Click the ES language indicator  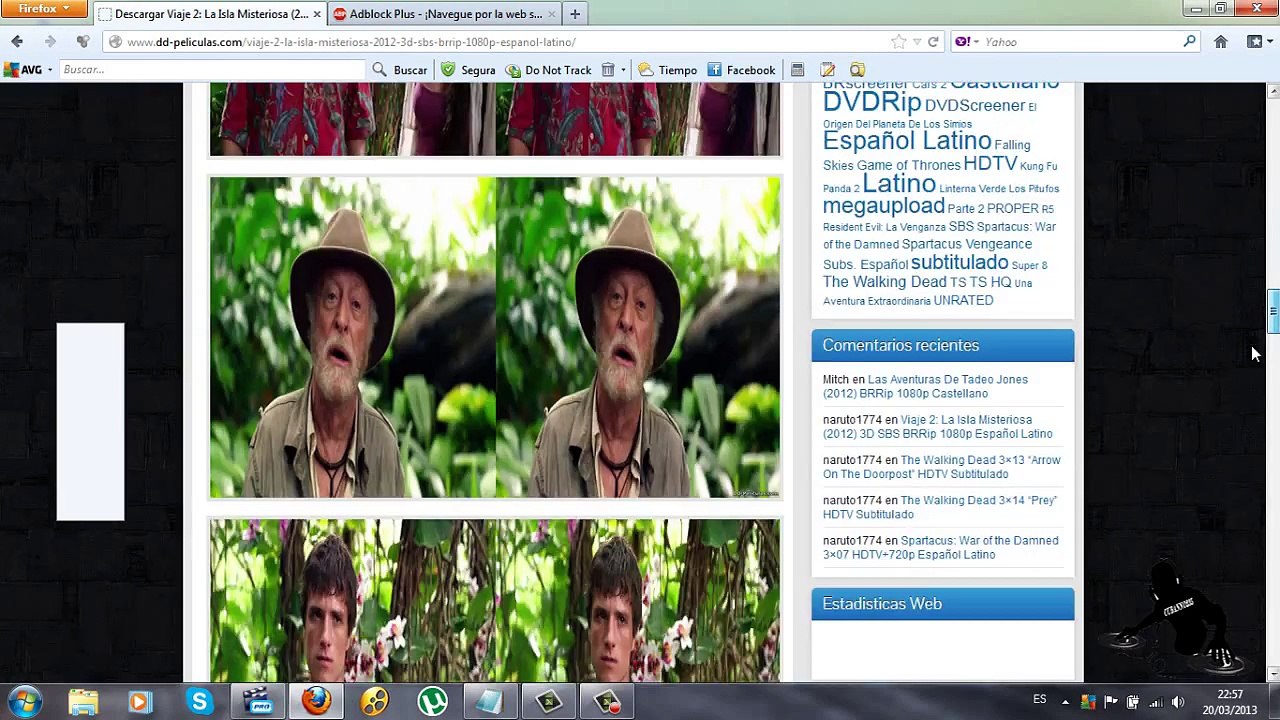tap(1040, 700)
